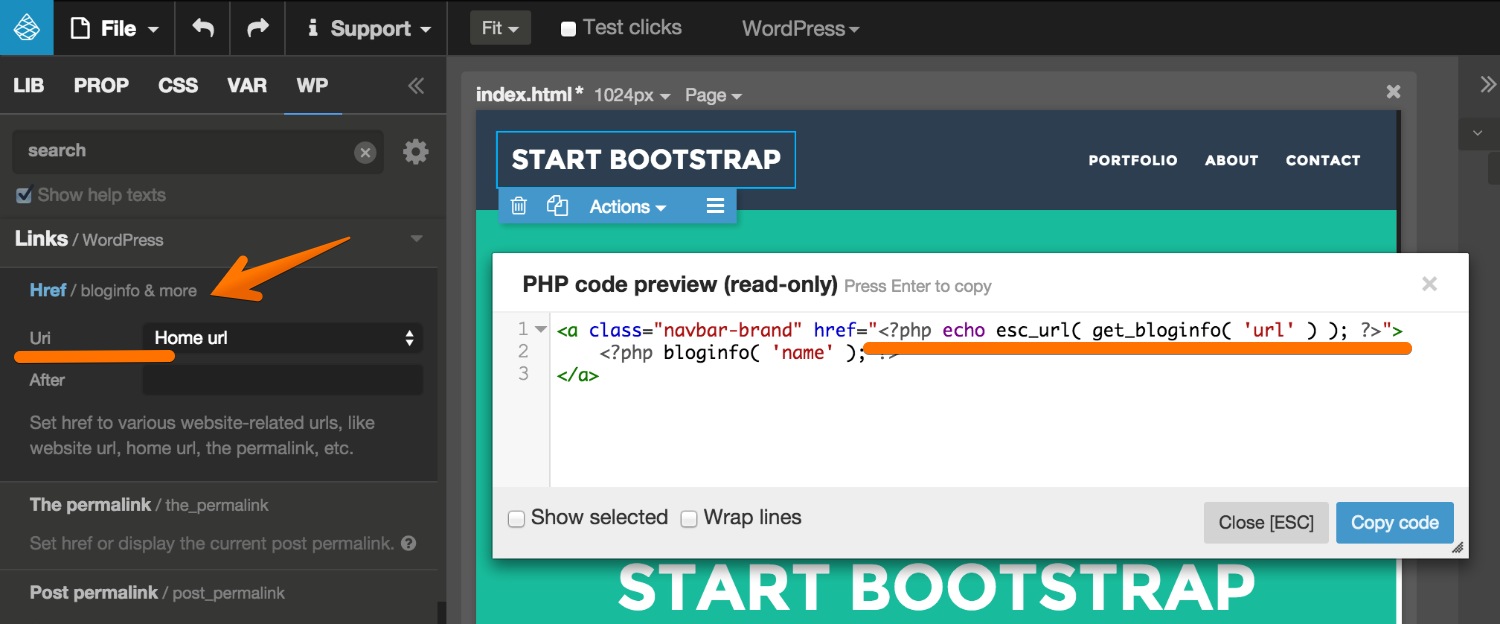Click the large START BOOTSTRAP heading

pyautogui.click(x=936, y=588)
